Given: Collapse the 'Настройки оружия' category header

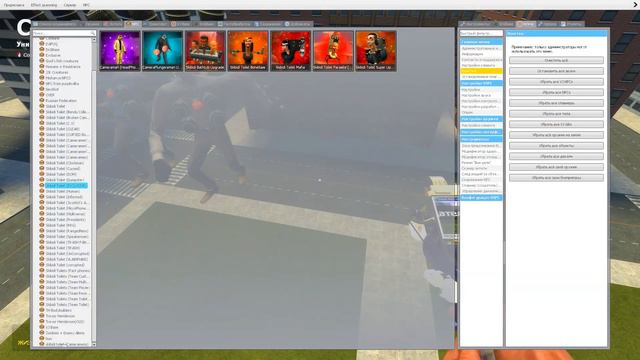Looking at the screenshot, I should coord(481,119).
